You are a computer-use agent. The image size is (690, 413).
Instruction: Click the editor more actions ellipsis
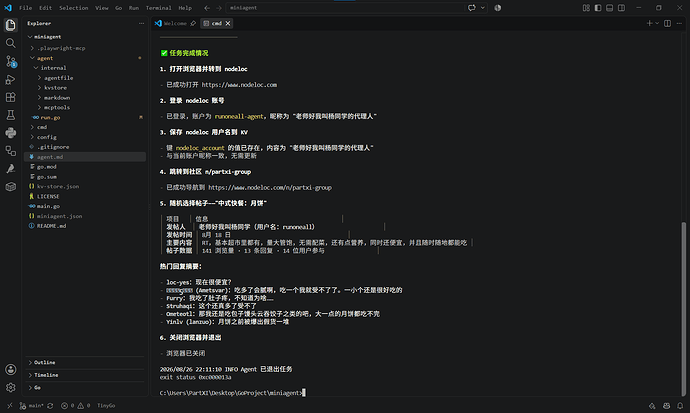(x=679, y=23)
